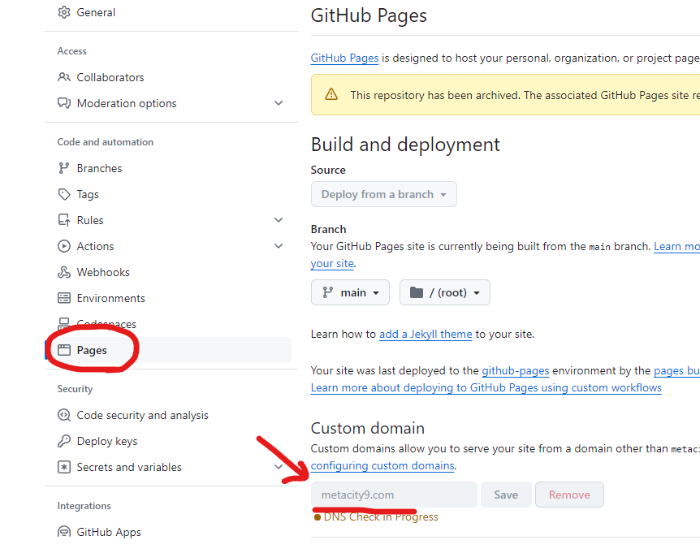The height and width of the screenshot is (547, 700).
Task: Open the / (root) folder dropdown
Action: 445,293
